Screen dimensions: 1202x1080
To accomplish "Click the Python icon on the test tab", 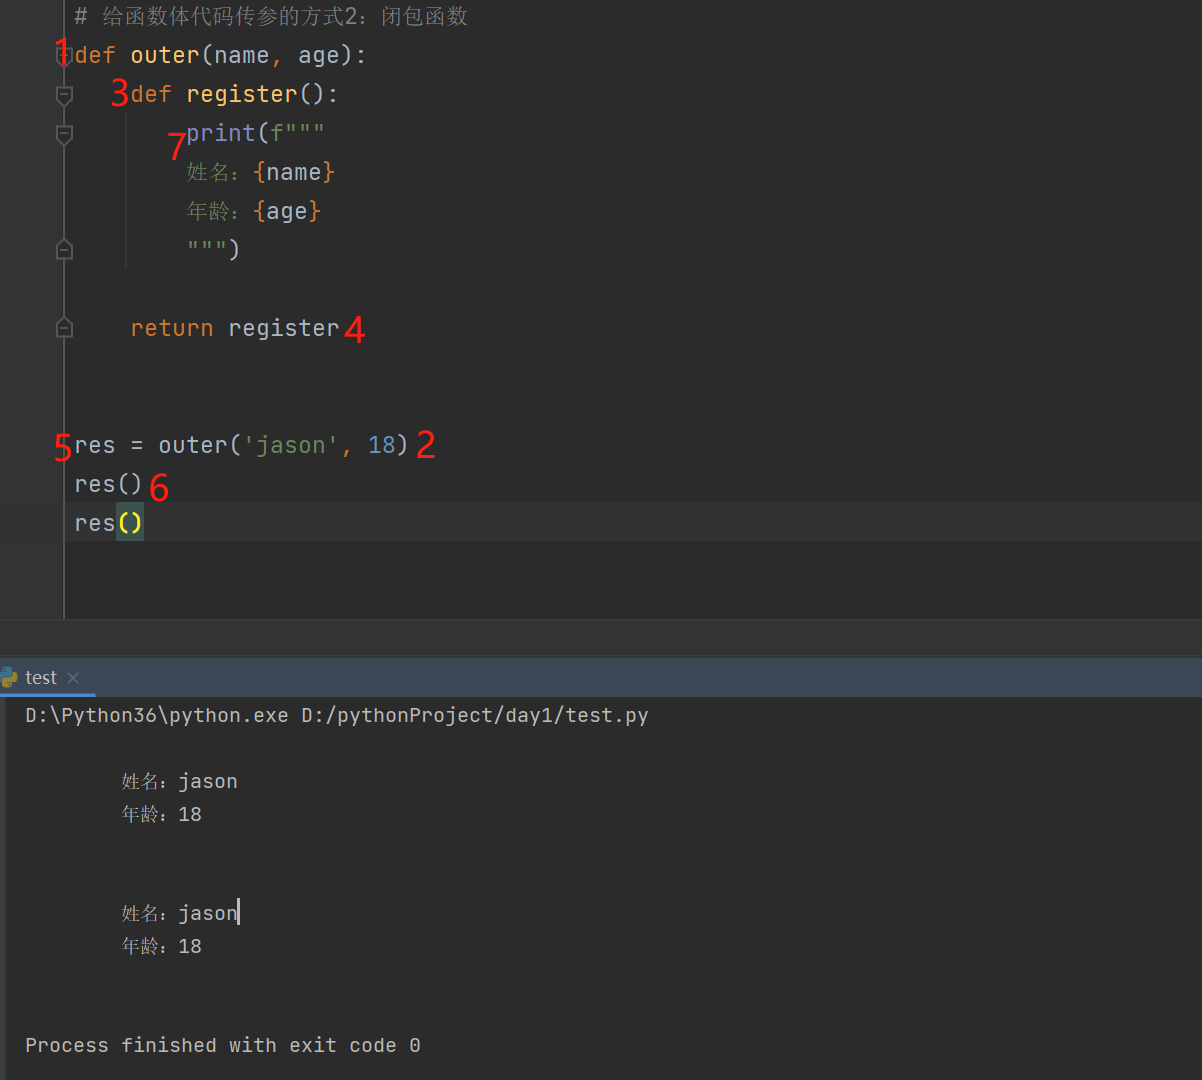I will tap(10, 678).
